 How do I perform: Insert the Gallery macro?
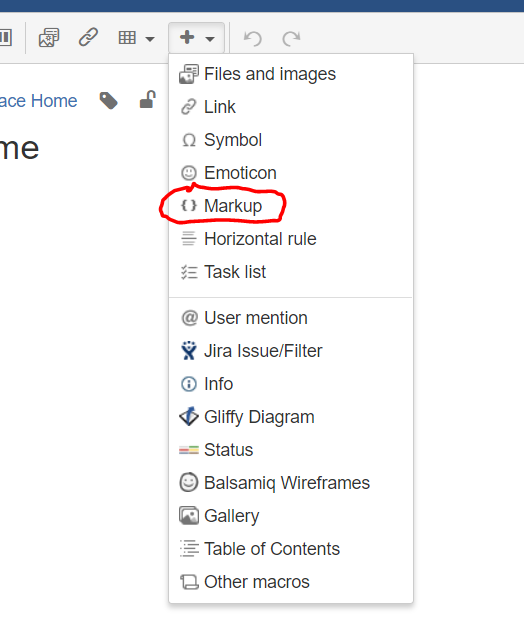point(291,516)
